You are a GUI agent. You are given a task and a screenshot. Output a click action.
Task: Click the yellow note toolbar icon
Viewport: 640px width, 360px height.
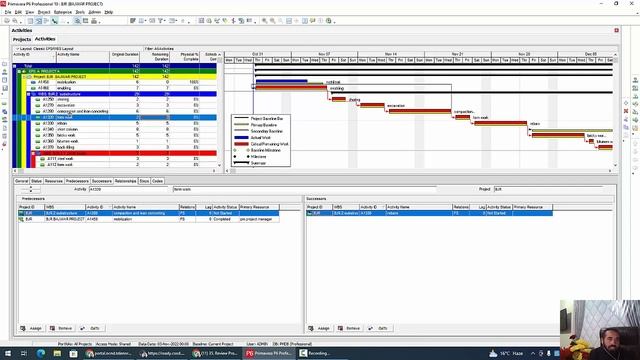click(x=313, y=21)
